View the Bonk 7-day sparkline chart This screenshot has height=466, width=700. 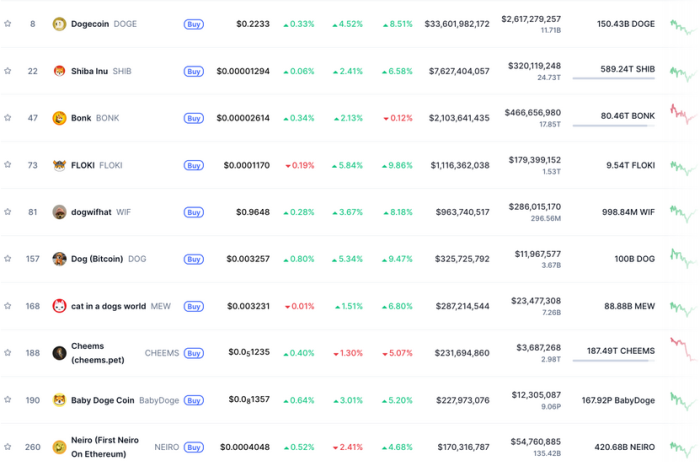(683, 117)
